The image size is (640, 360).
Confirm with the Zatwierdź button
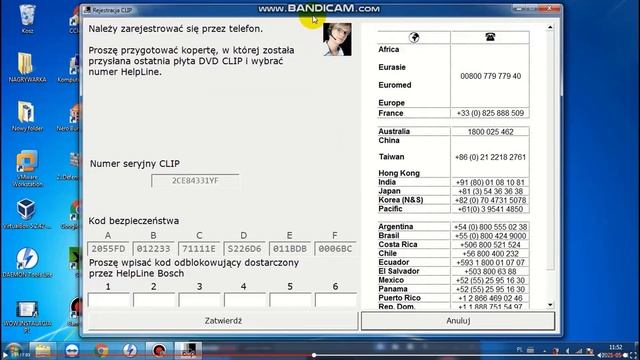223,321
